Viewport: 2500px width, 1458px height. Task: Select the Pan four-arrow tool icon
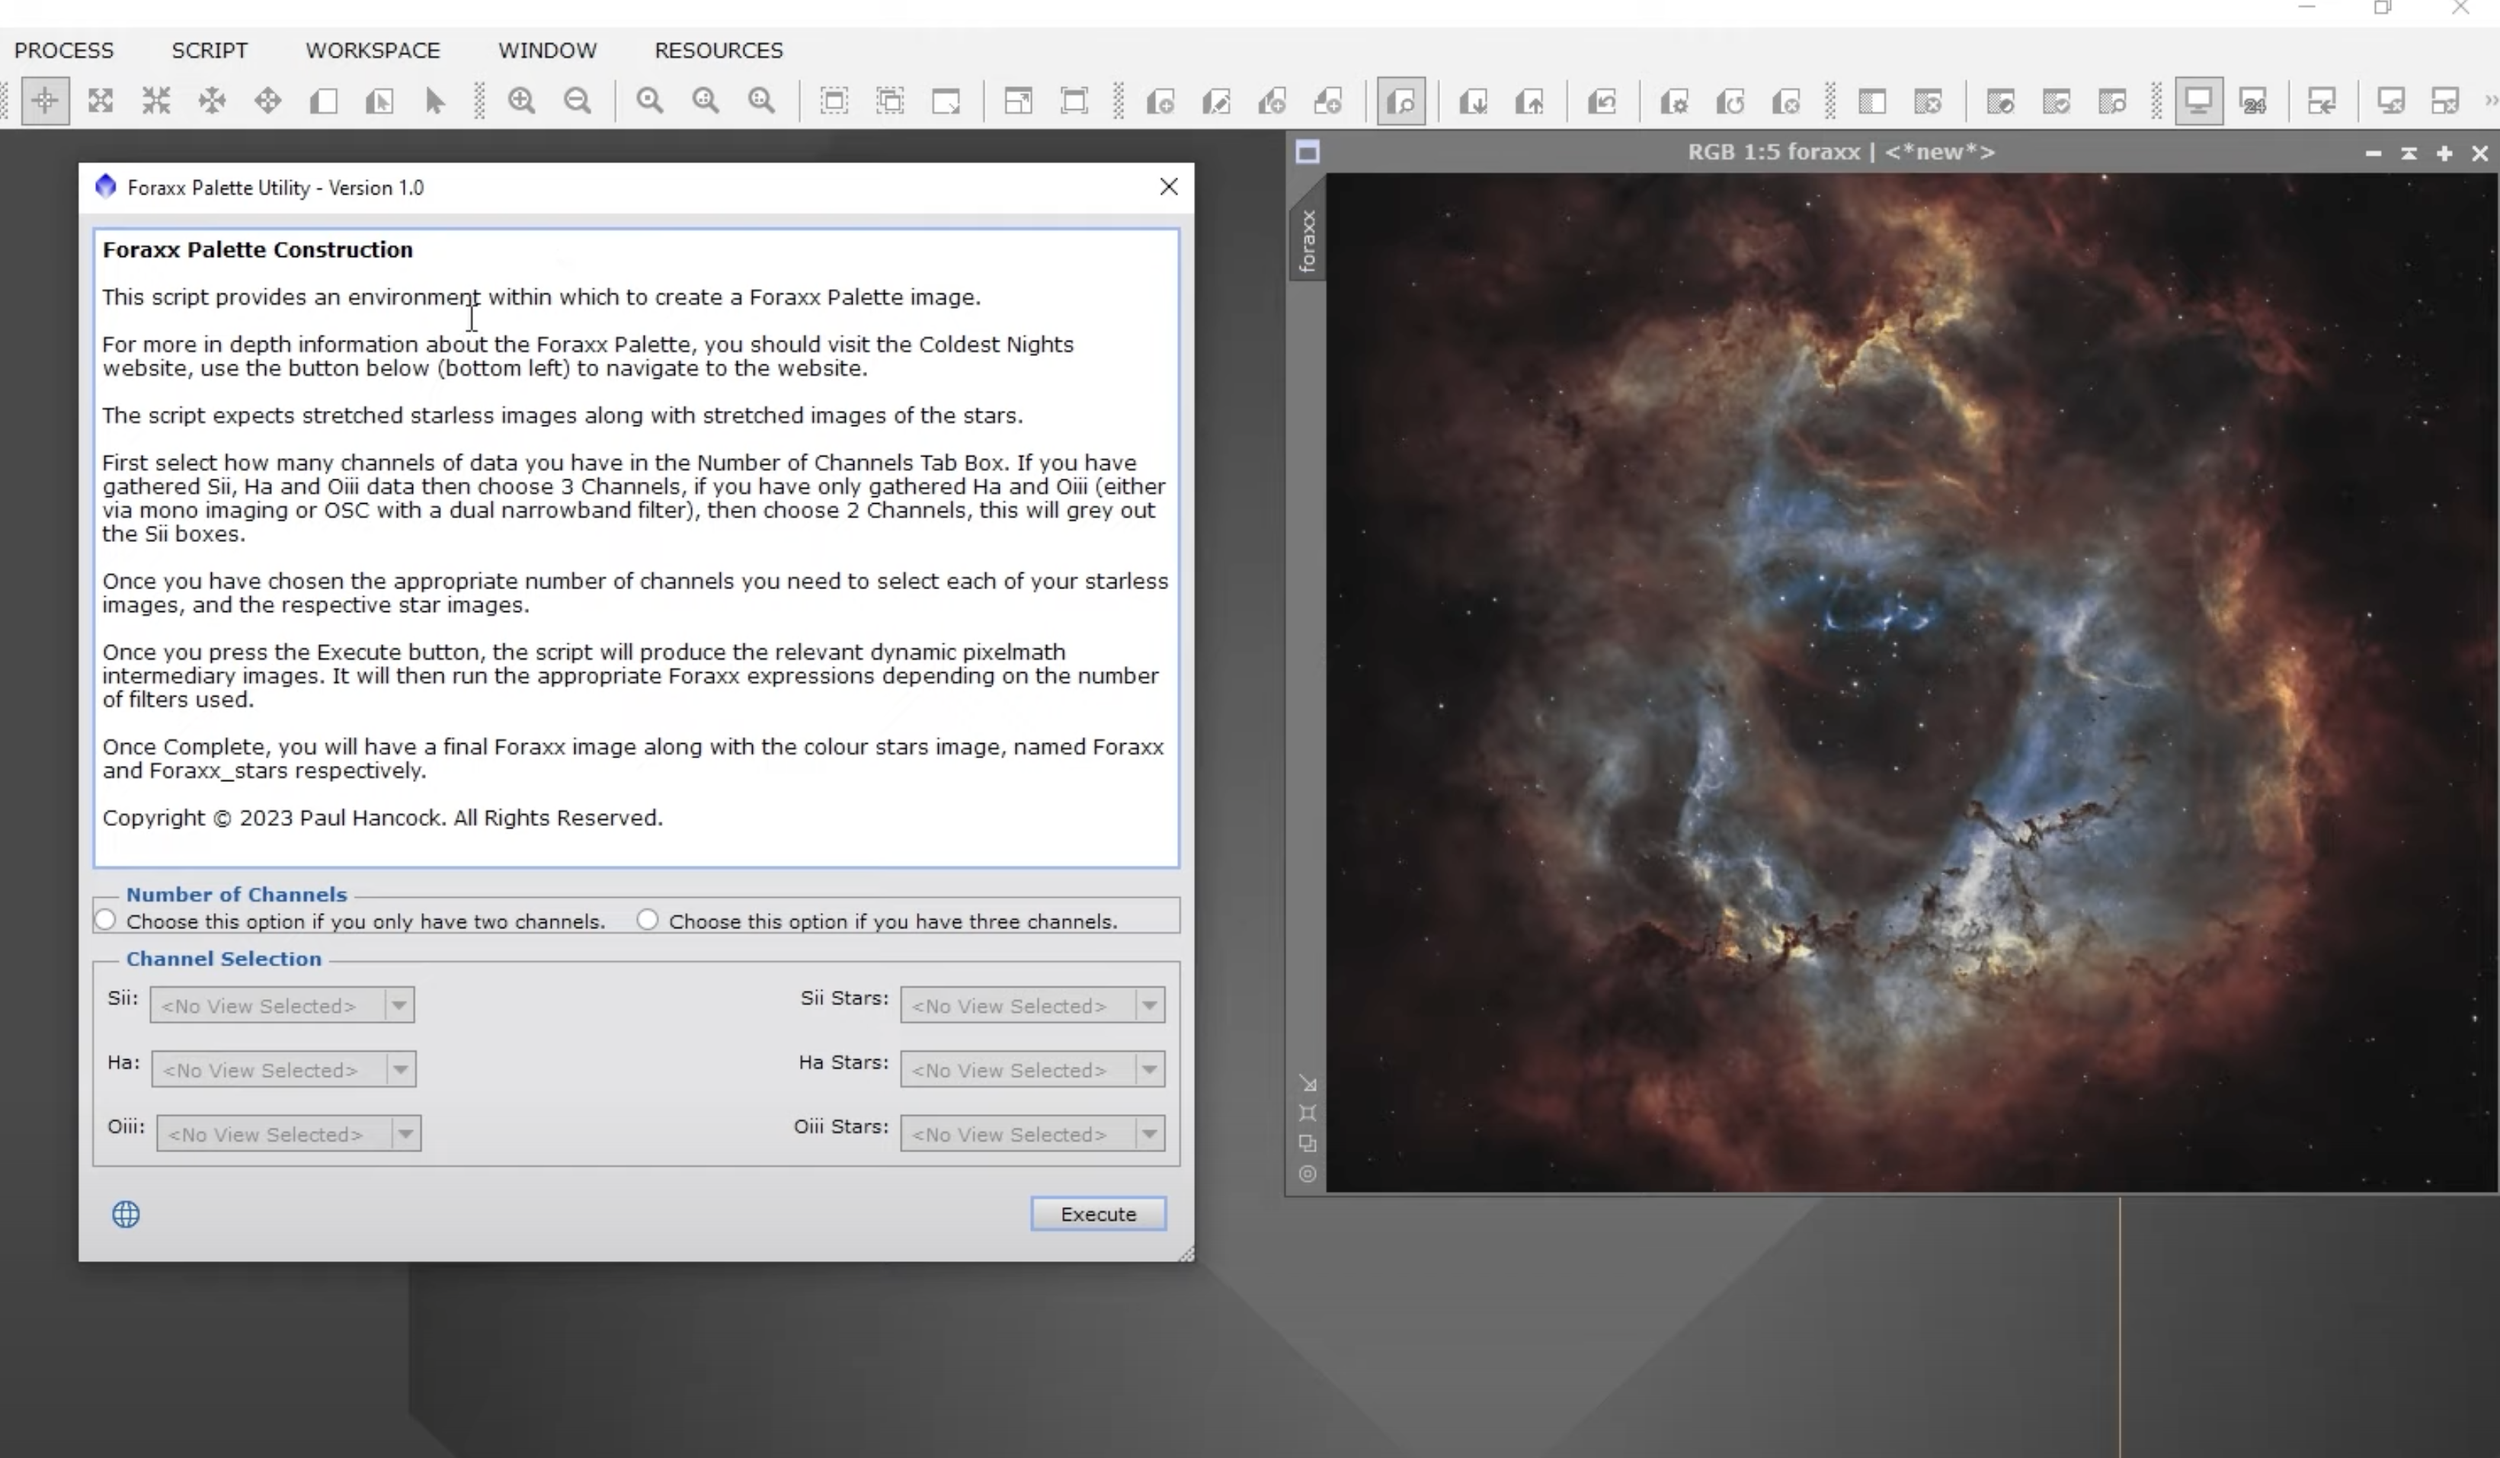click(x=267, y=101)
